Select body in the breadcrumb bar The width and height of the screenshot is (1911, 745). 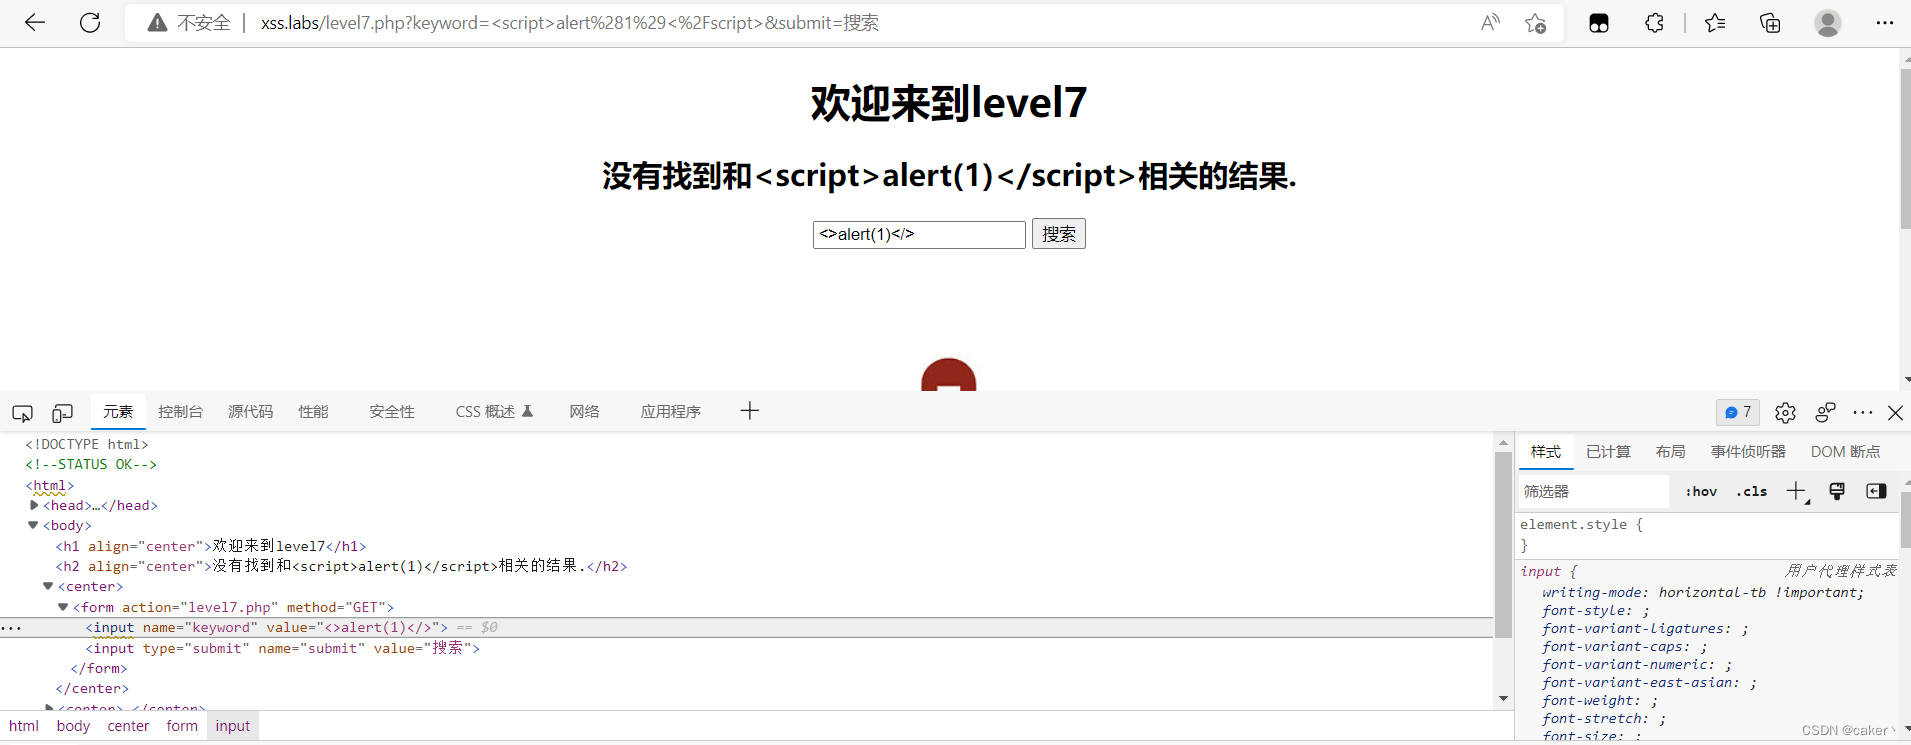click(73, 726)
